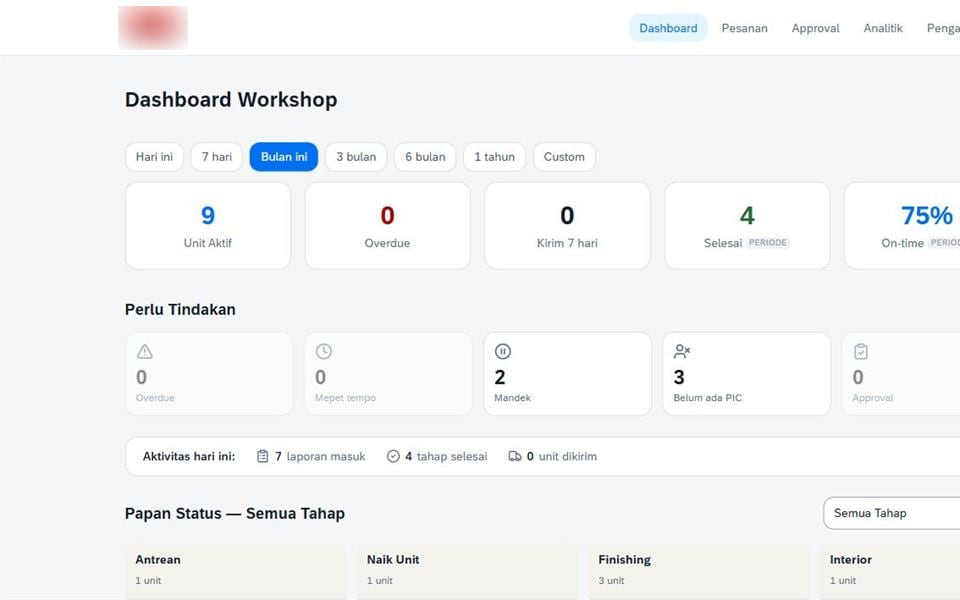Open the Kirim 7 hari card
The image size is (960, 600).
pos(567,225)
